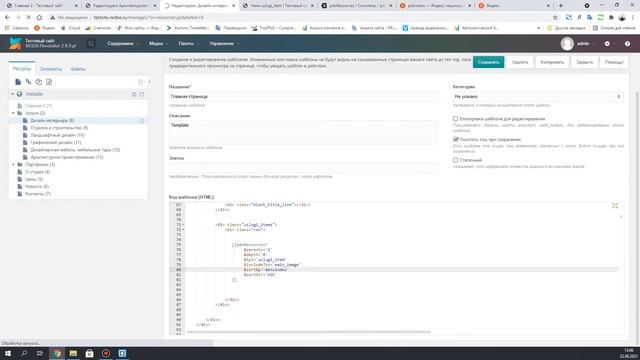
Task: Click the Описание textarea
Action: 303,132
